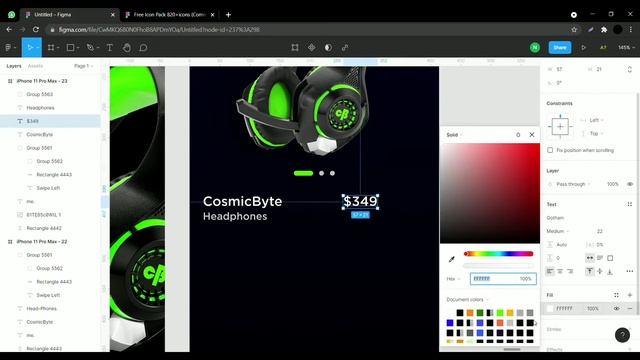The image size is (640, 360).
Task: Click the blend mode droplet icon
Action: tap(518, 135)
